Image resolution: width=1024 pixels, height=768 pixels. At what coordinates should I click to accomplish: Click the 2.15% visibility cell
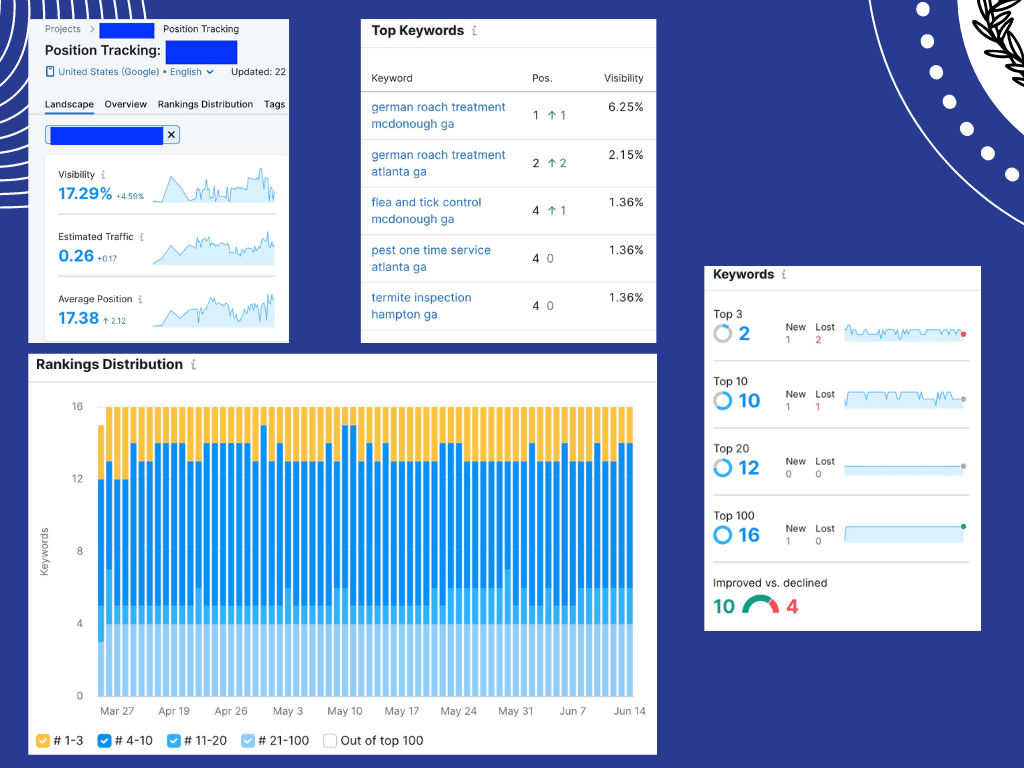[x=626, y=155]
